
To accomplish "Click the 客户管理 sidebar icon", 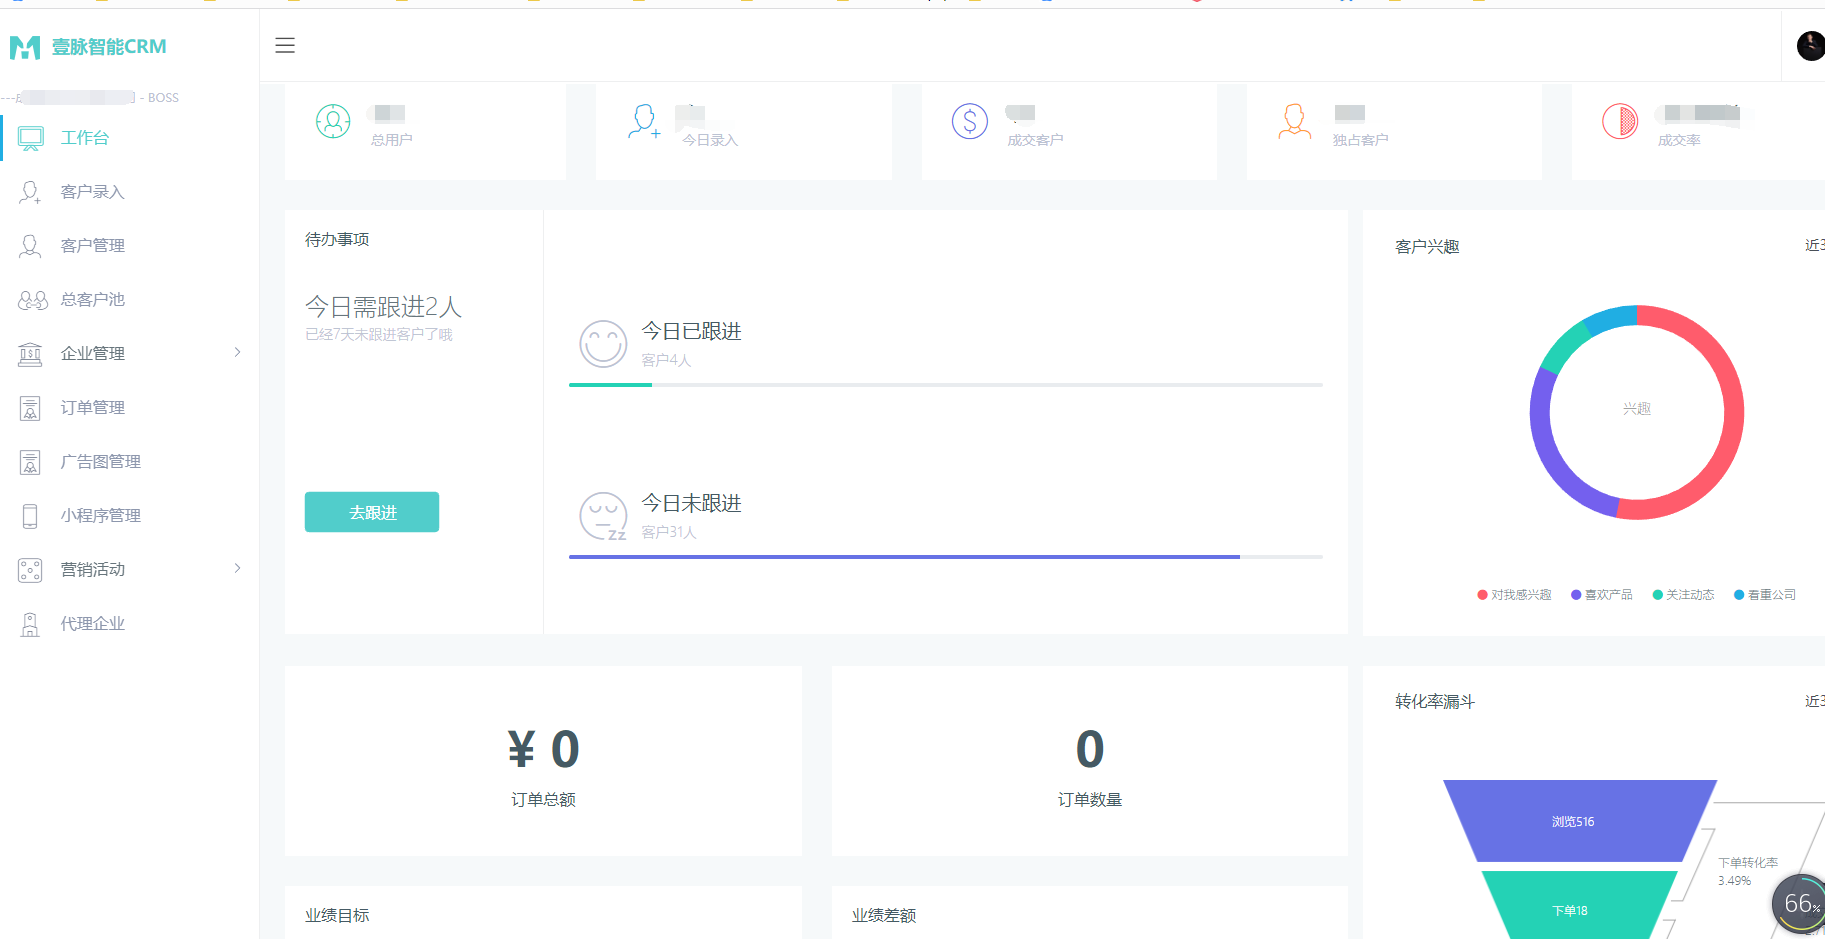I will 31,246.
